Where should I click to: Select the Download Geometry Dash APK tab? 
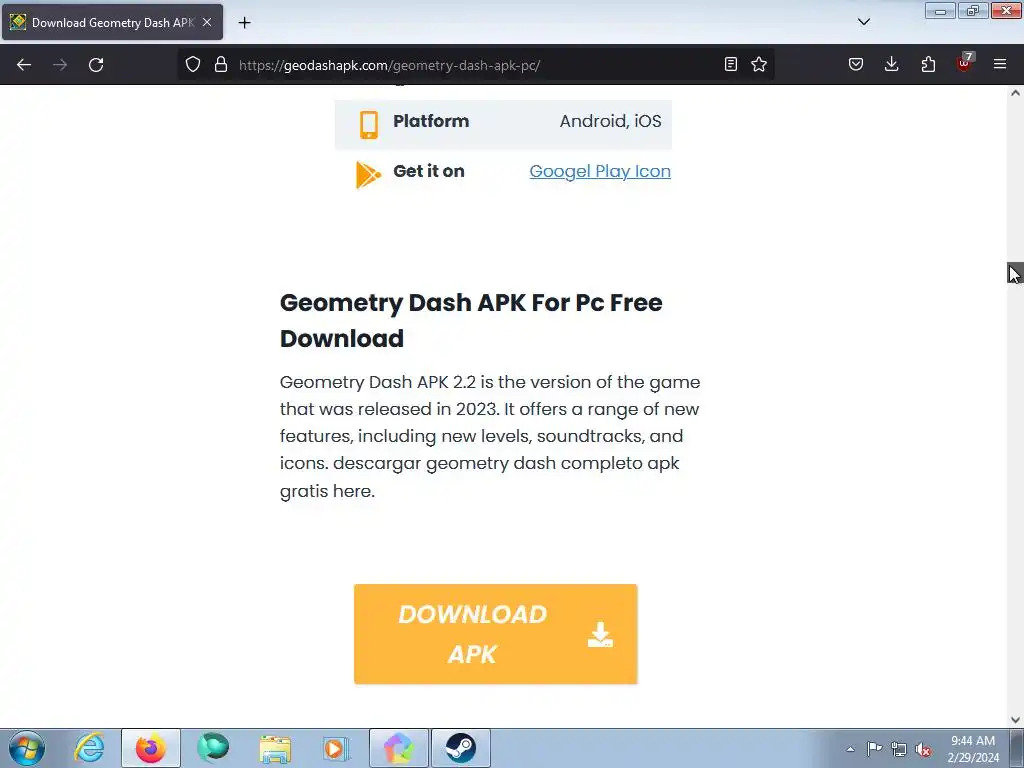pyautogui.click(x=112, y=23)
